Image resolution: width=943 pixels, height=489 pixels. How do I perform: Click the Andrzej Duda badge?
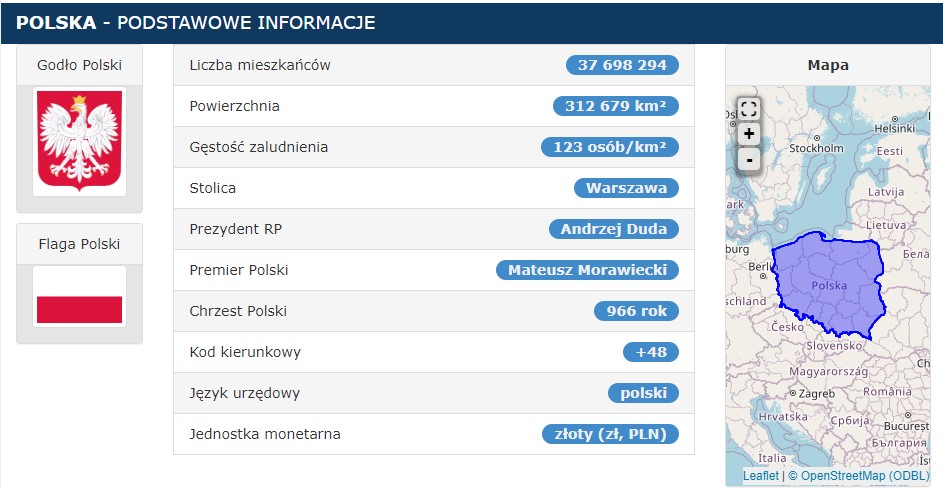[613, 229]
